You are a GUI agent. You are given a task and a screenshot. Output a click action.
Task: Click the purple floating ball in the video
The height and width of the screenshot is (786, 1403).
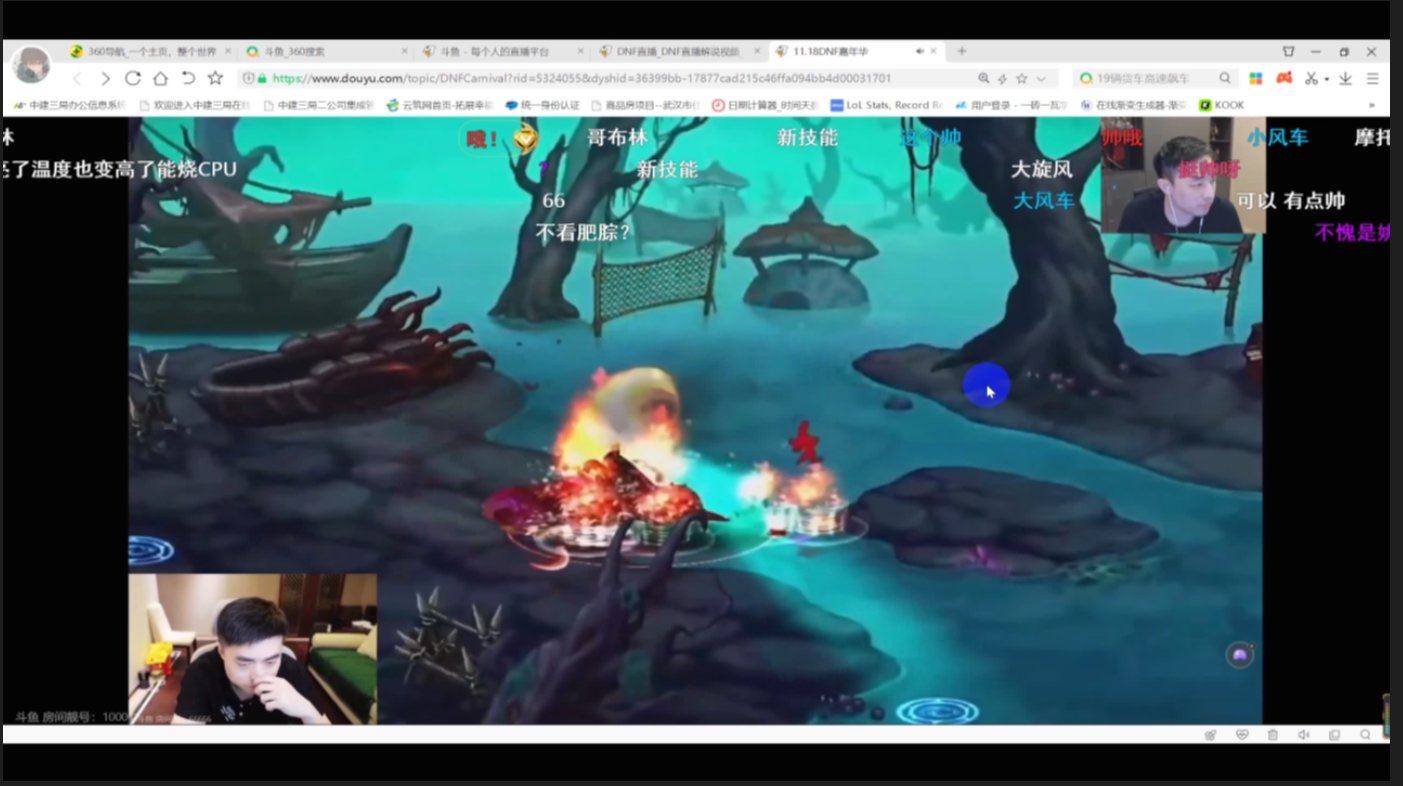click(1240, 655)
